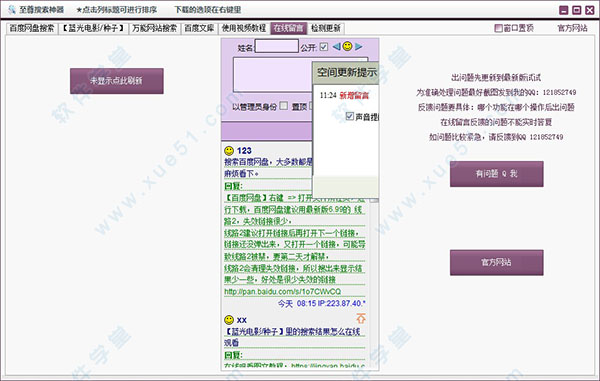Click the large purple 官方网站 button

(497, 262)
